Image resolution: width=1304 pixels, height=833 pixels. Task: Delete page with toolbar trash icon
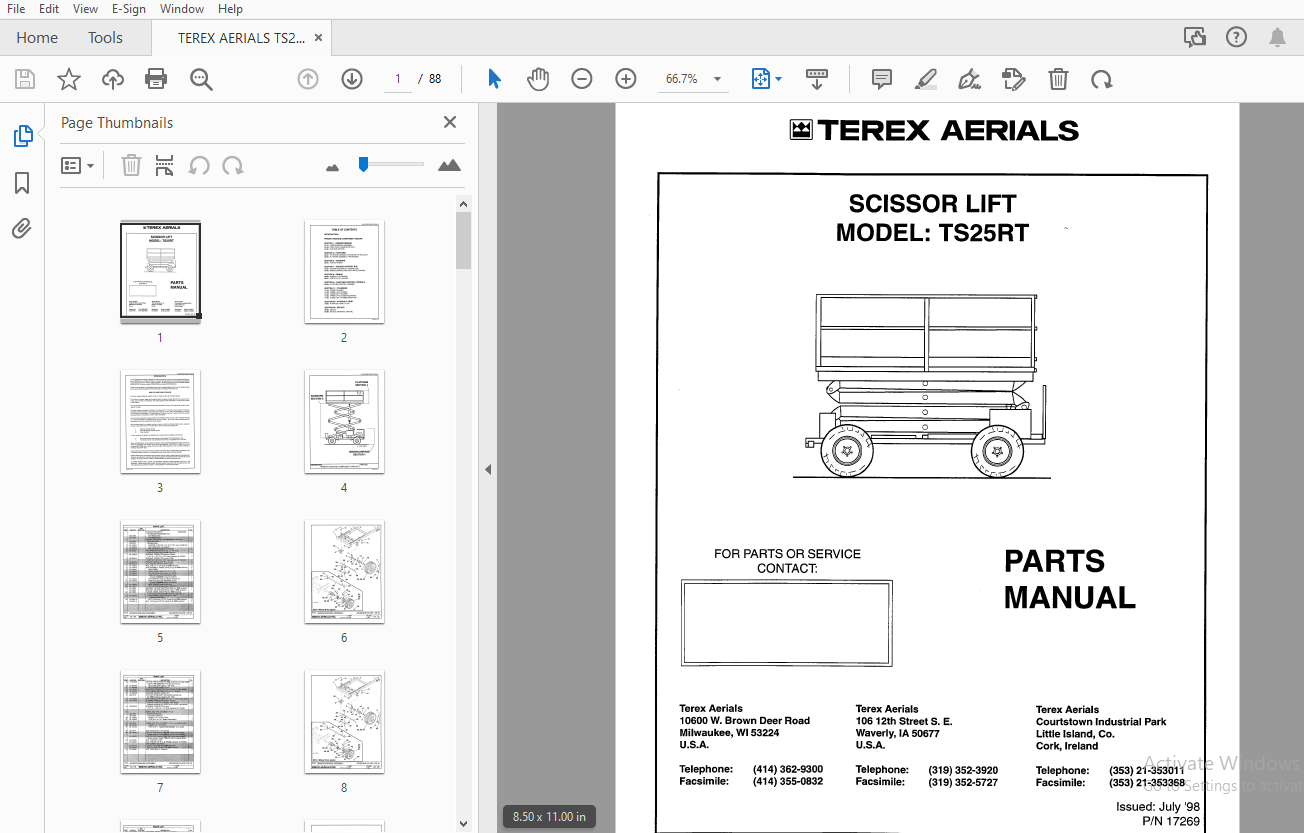coord(1058,79)
